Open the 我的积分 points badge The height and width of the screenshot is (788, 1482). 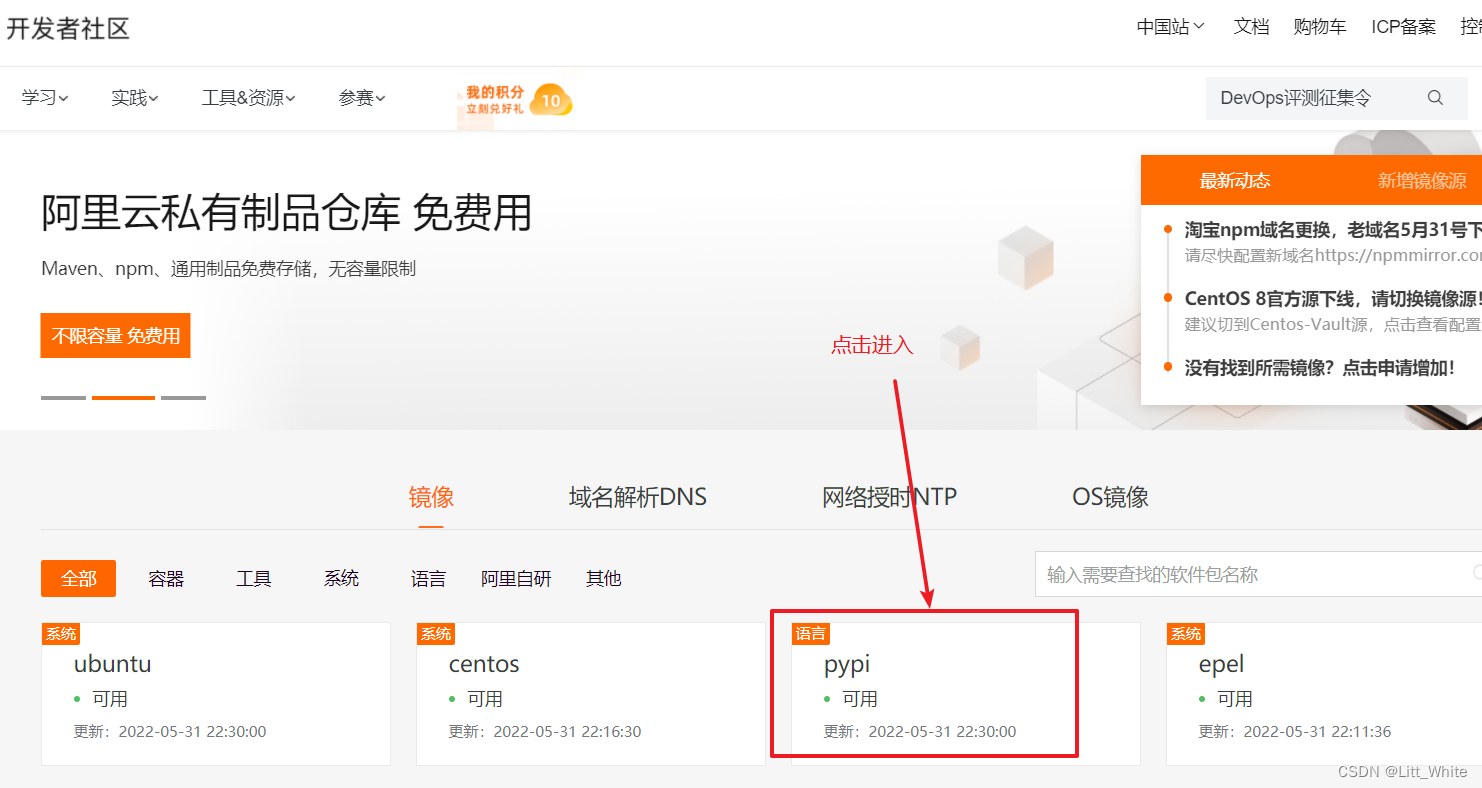[518, 100]
